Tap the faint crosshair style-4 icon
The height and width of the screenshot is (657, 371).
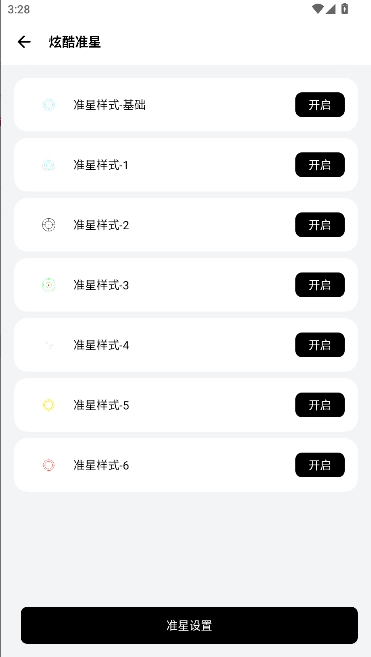coord(49,345)
